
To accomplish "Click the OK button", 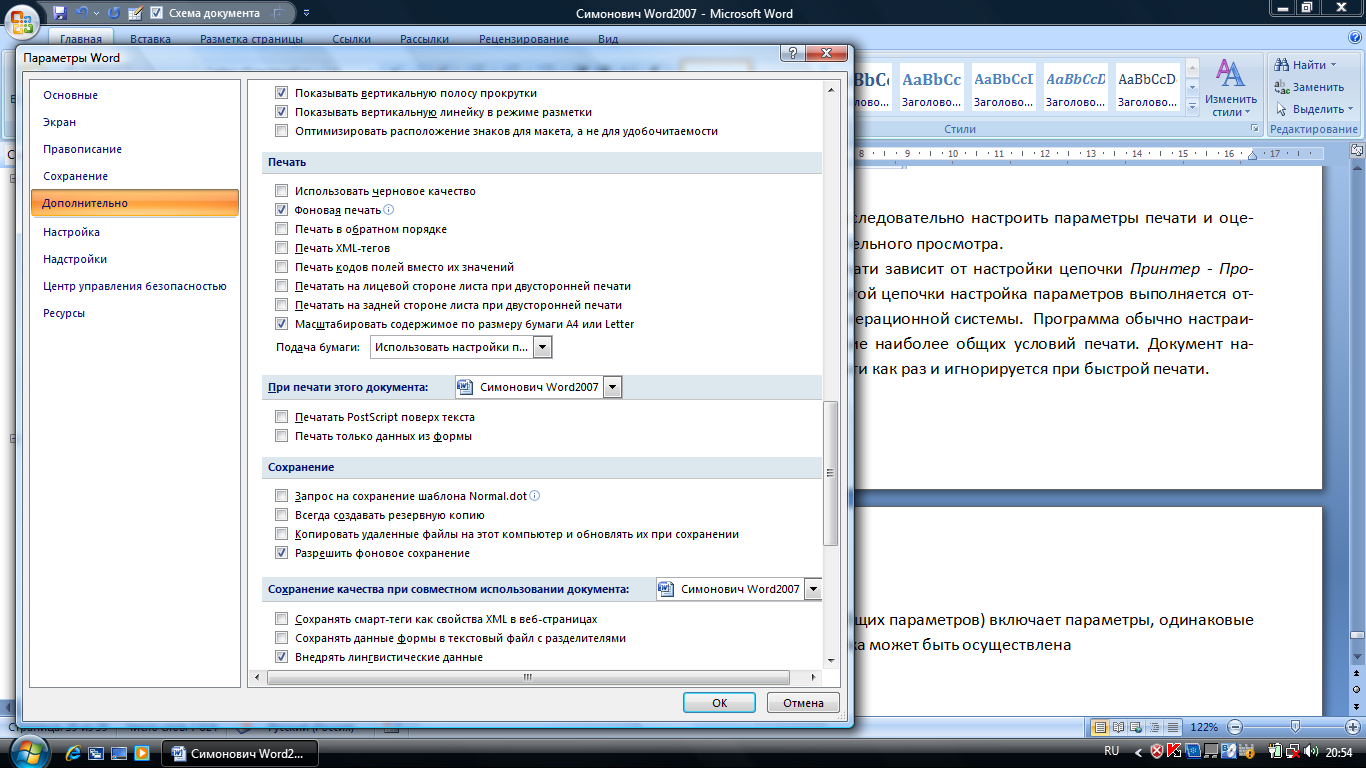I will [x=719, y=703].
